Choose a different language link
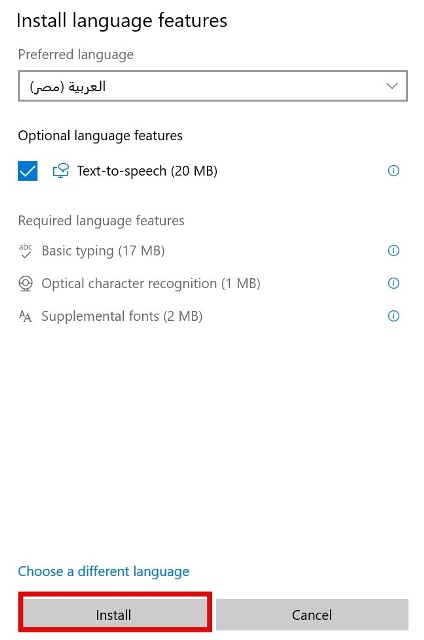424x640 pixels. pos(104,571)
